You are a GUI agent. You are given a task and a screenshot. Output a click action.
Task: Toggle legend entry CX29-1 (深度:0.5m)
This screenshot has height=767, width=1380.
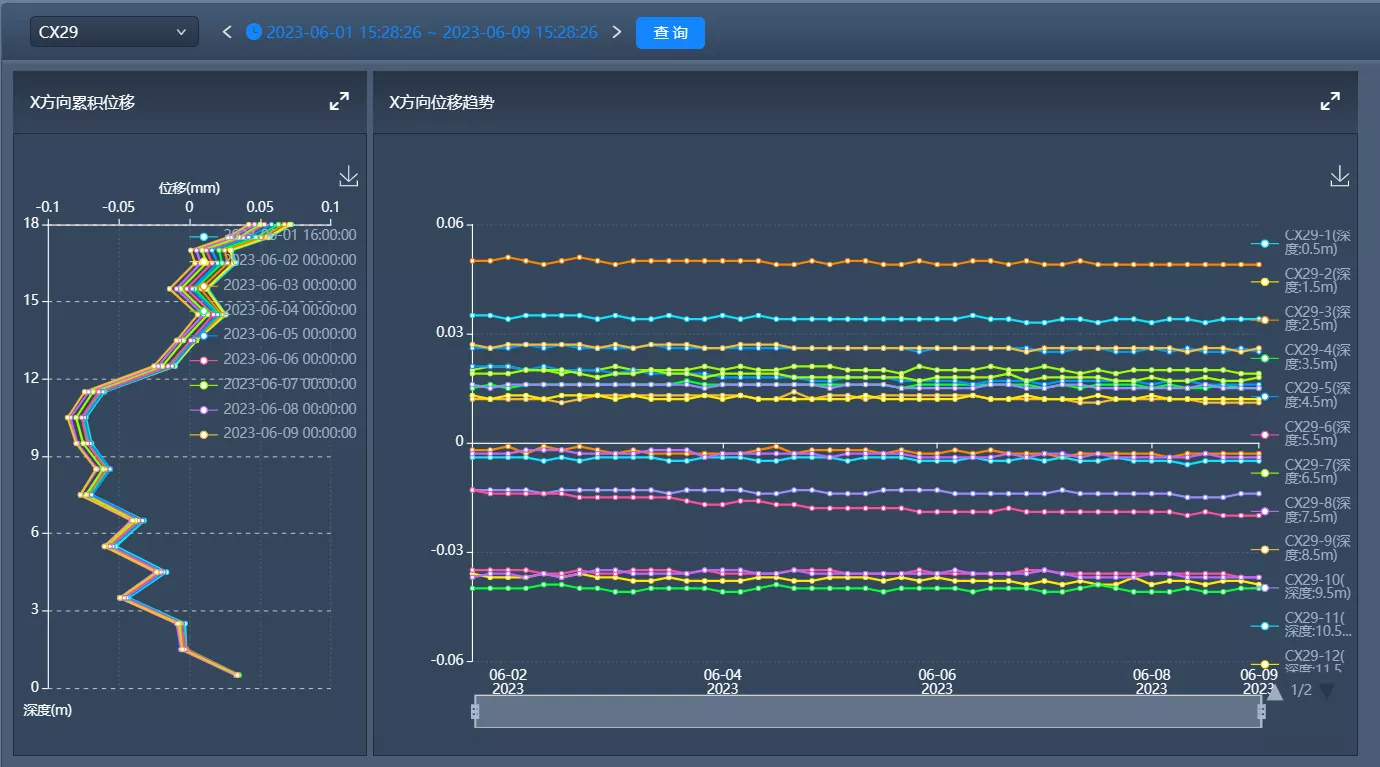[1302, 242]
